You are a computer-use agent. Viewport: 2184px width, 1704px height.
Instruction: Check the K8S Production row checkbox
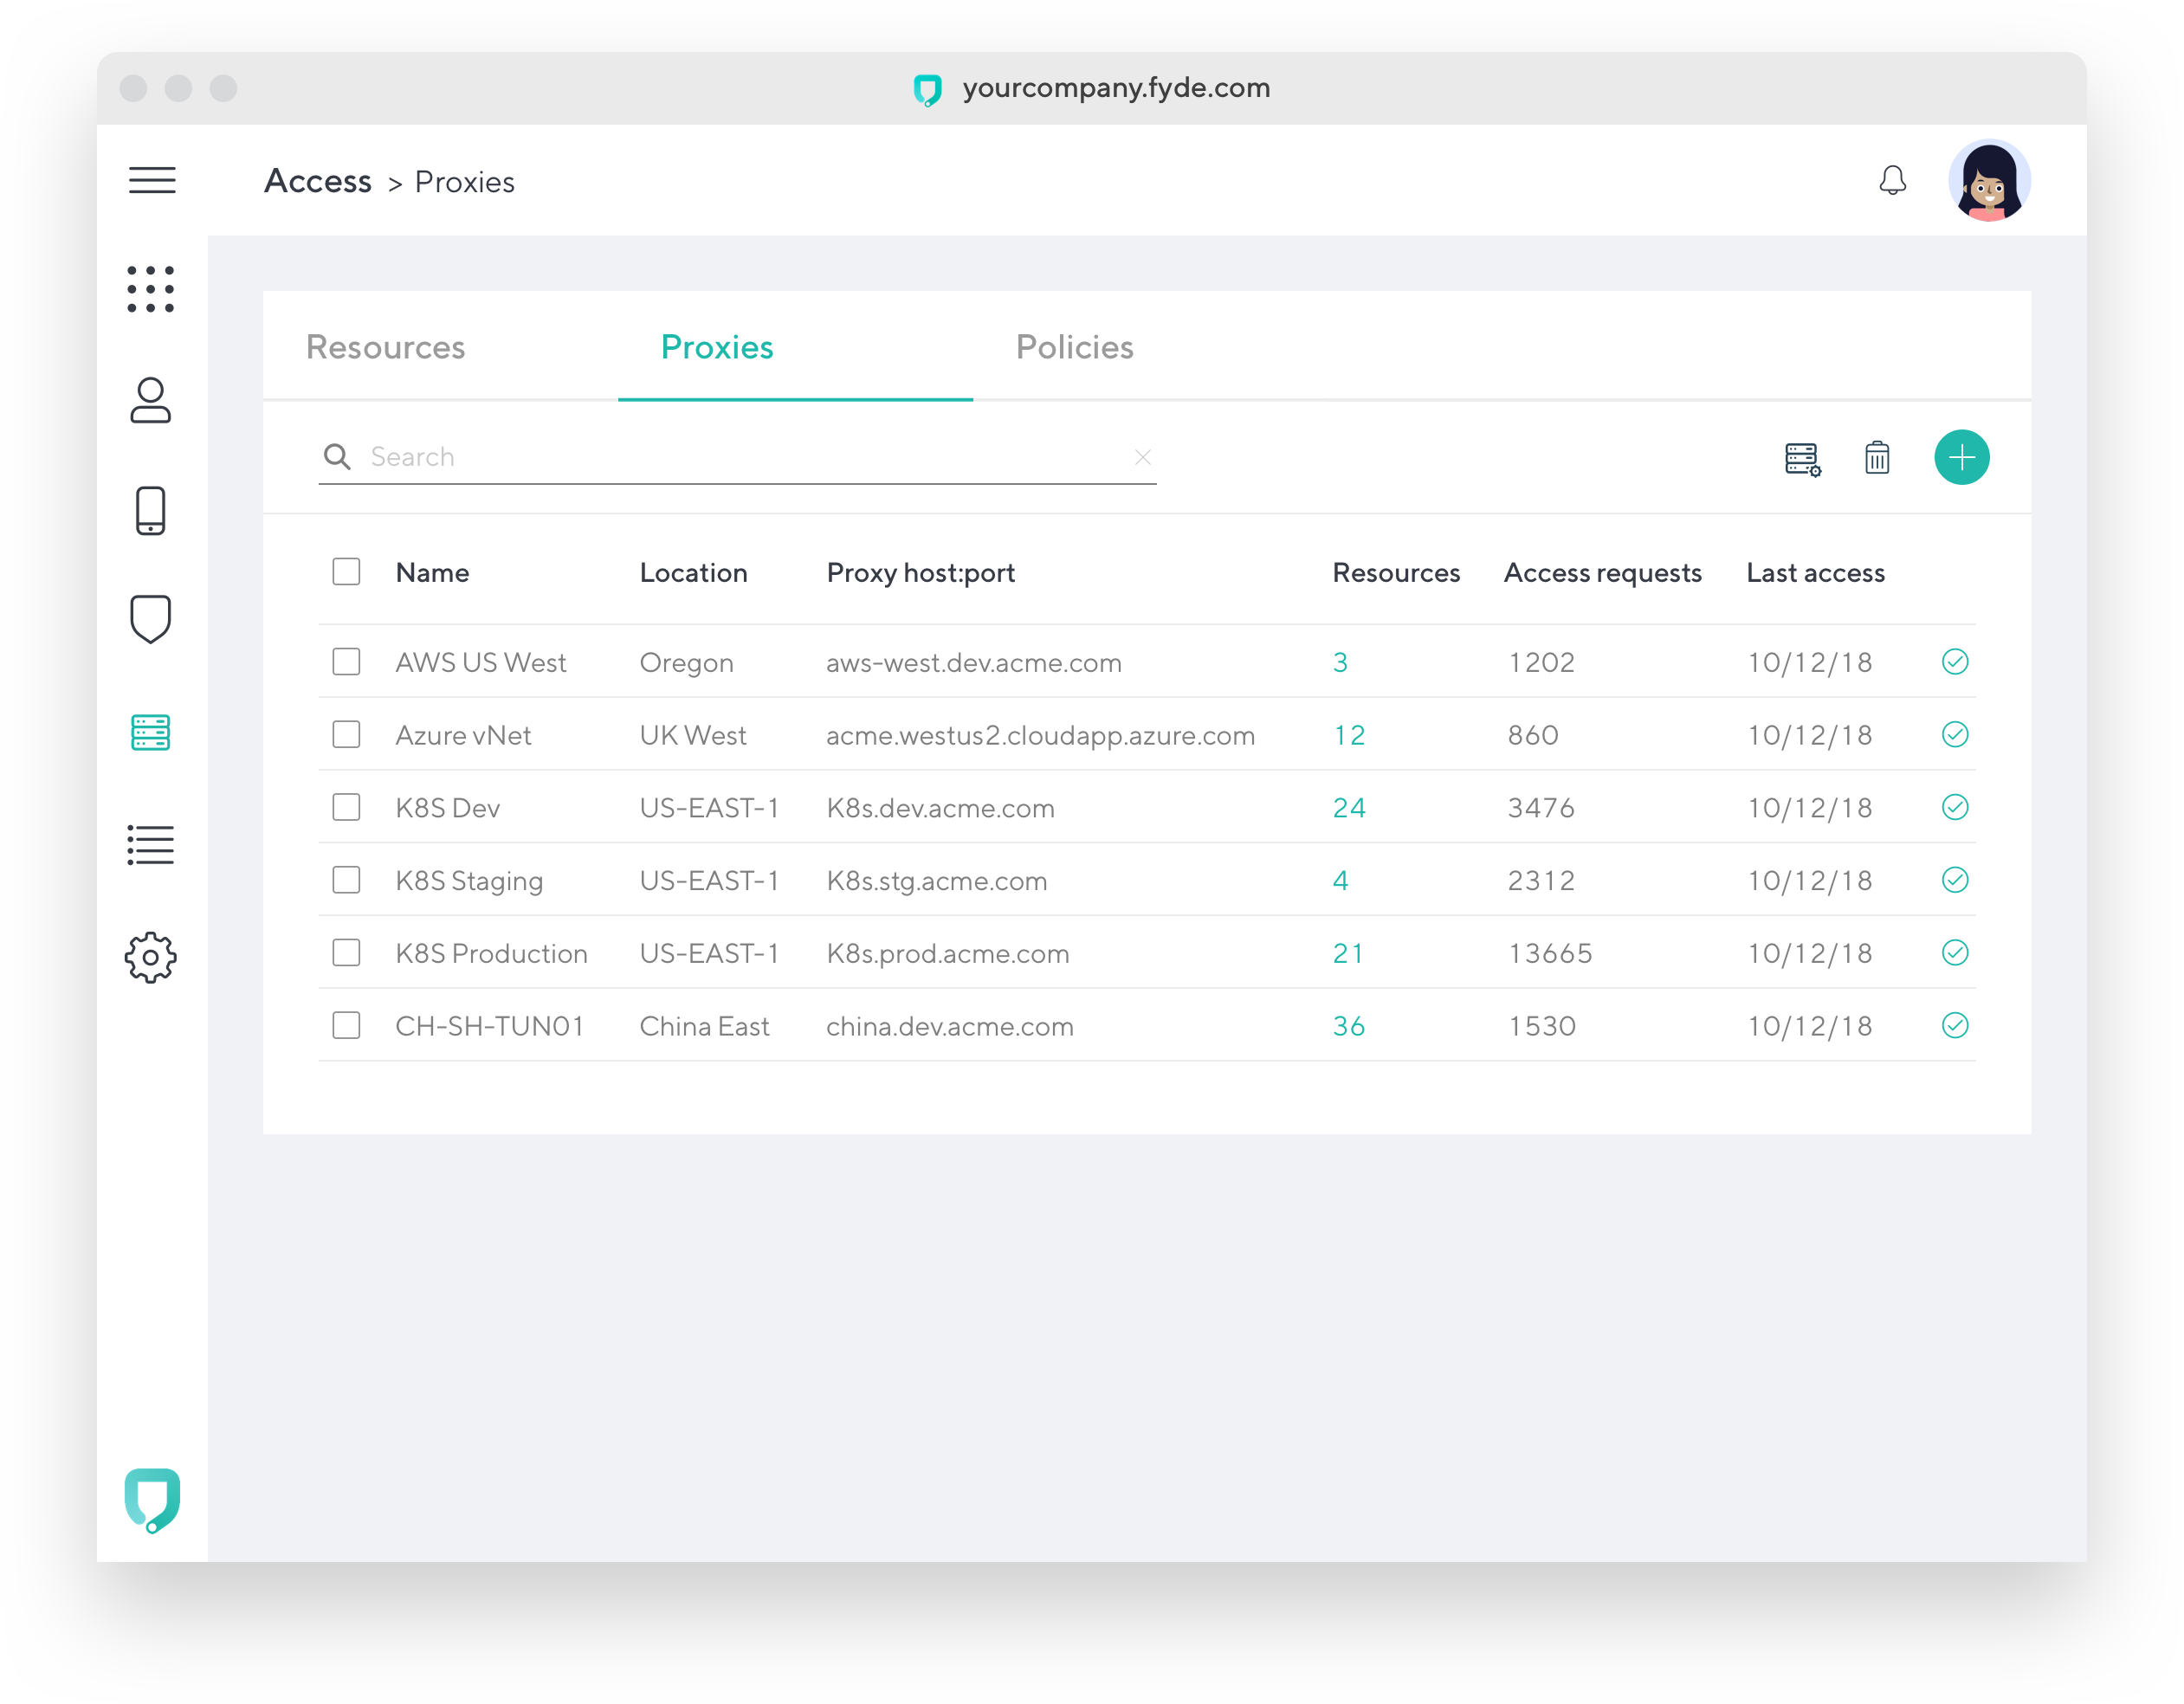click(346, 953)
